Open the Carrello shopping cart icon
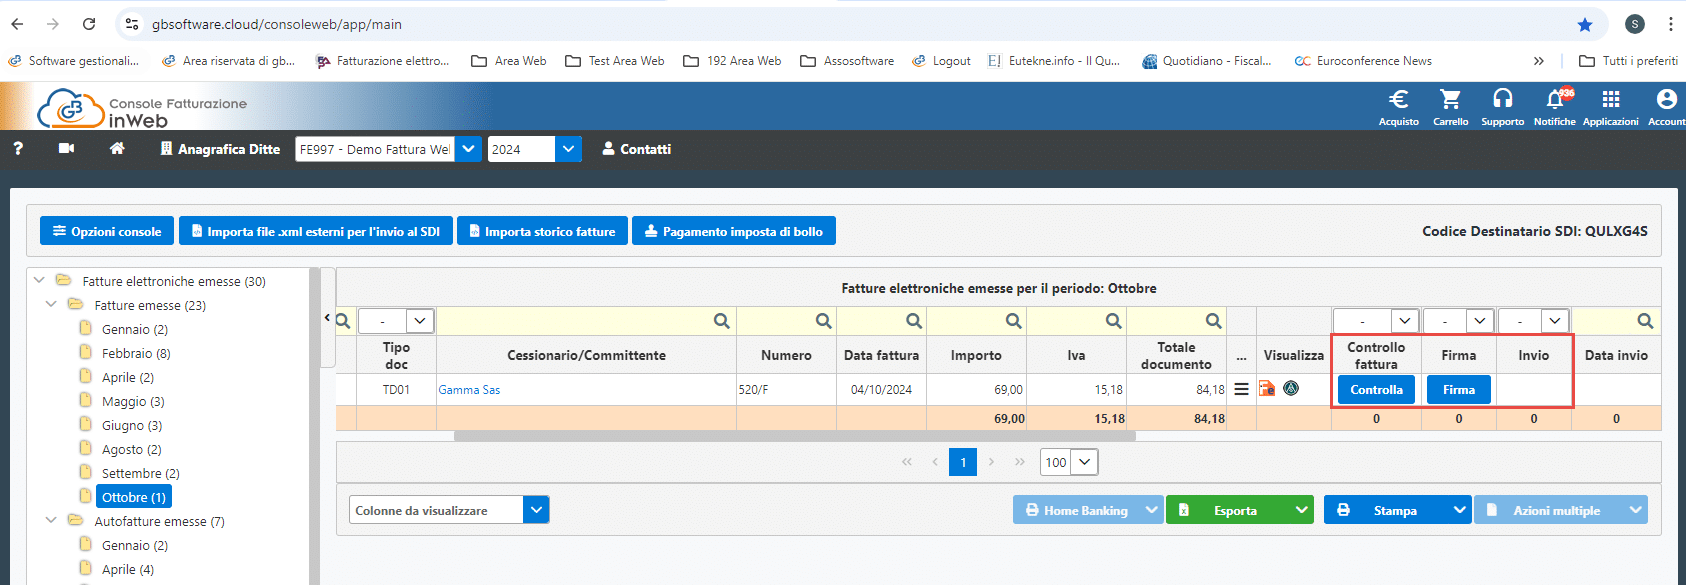The image size is (1686, 585). click(x=1450, y=100)
